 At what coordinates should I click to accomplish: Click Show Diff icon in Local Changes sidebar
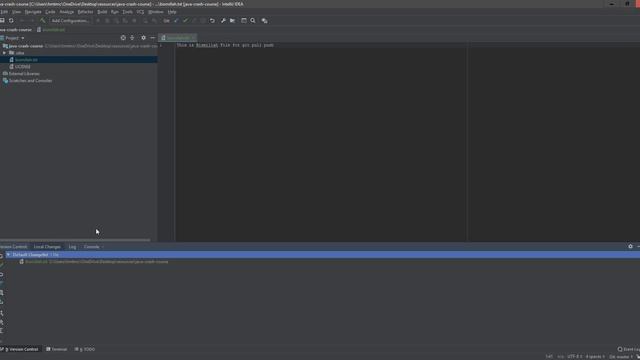click(2, 283)
